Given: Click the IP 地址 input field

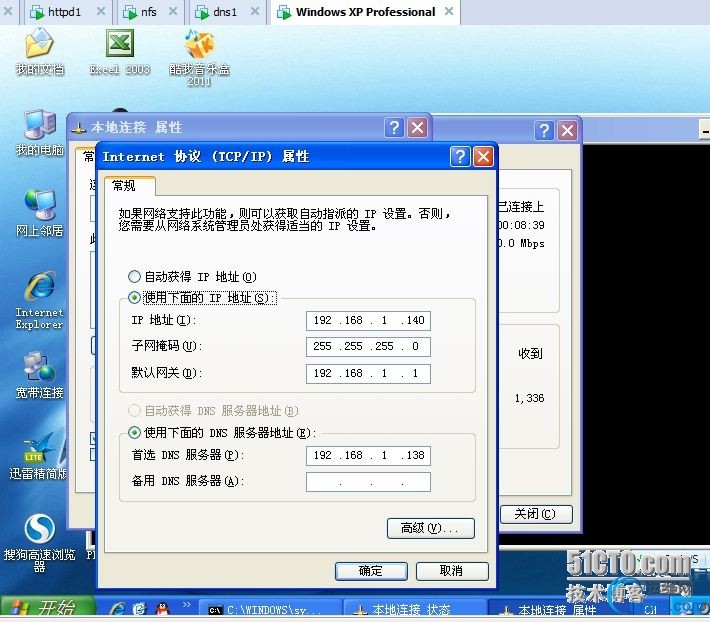Looking at the screenshot, I should coord(368,321).
